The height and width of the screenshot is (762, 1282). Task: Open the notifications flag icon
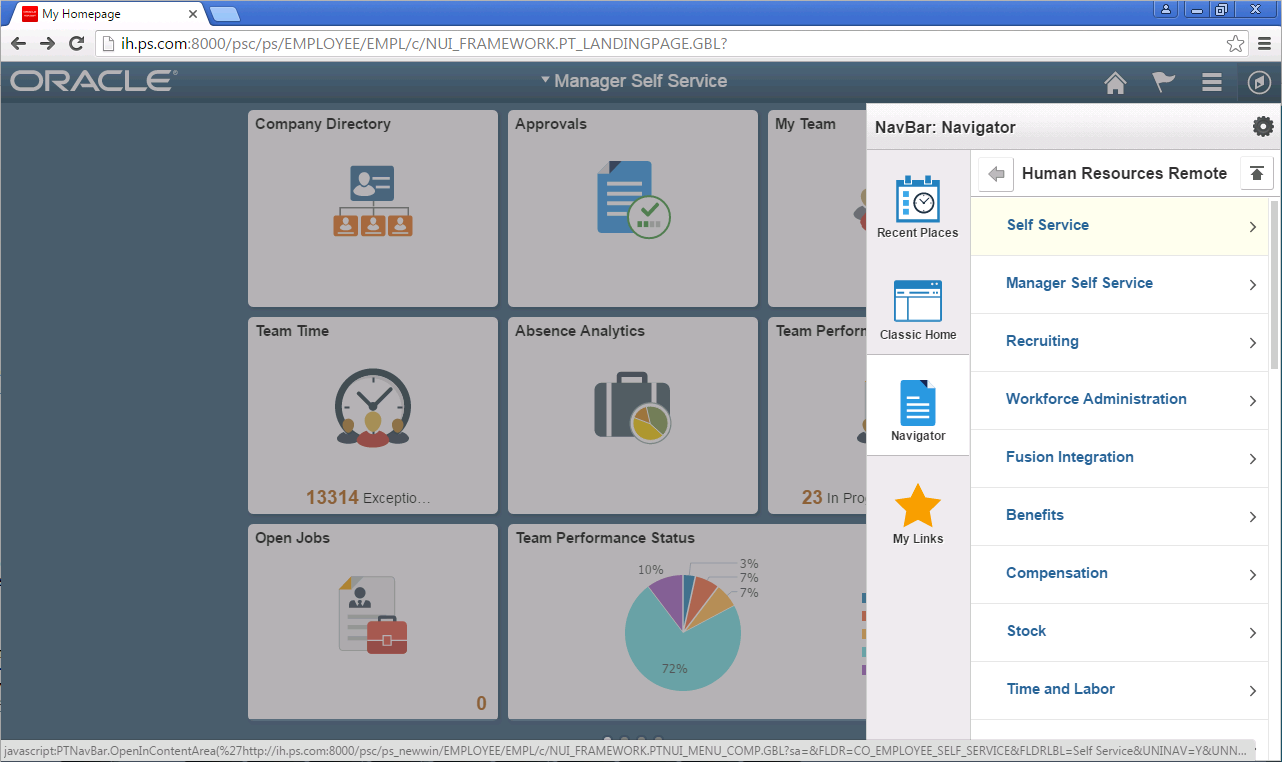[1163, 82]
